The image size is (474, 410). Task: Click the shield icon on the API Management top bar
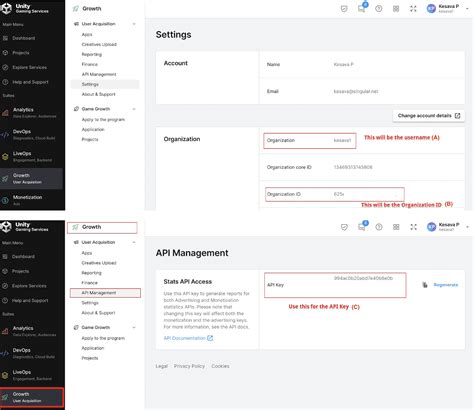[344, 227]
